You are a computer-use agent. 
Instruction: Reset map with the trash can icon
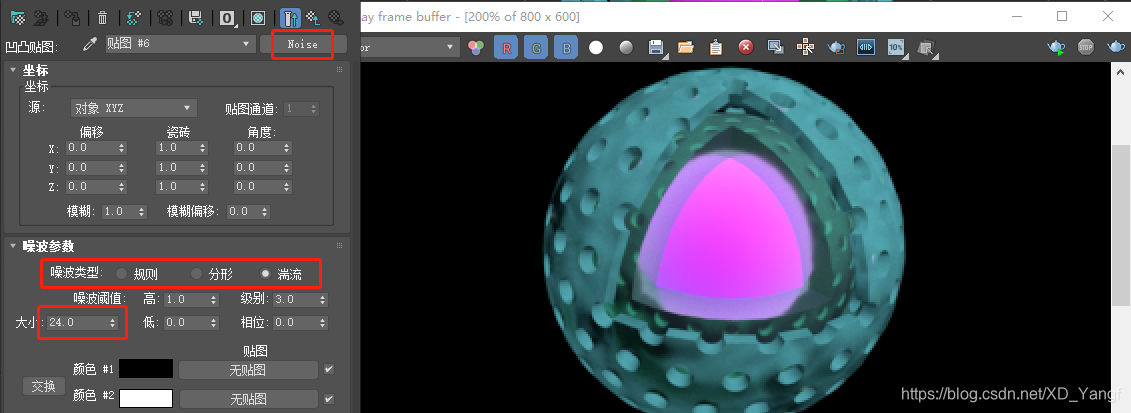(x=102, y=17)
